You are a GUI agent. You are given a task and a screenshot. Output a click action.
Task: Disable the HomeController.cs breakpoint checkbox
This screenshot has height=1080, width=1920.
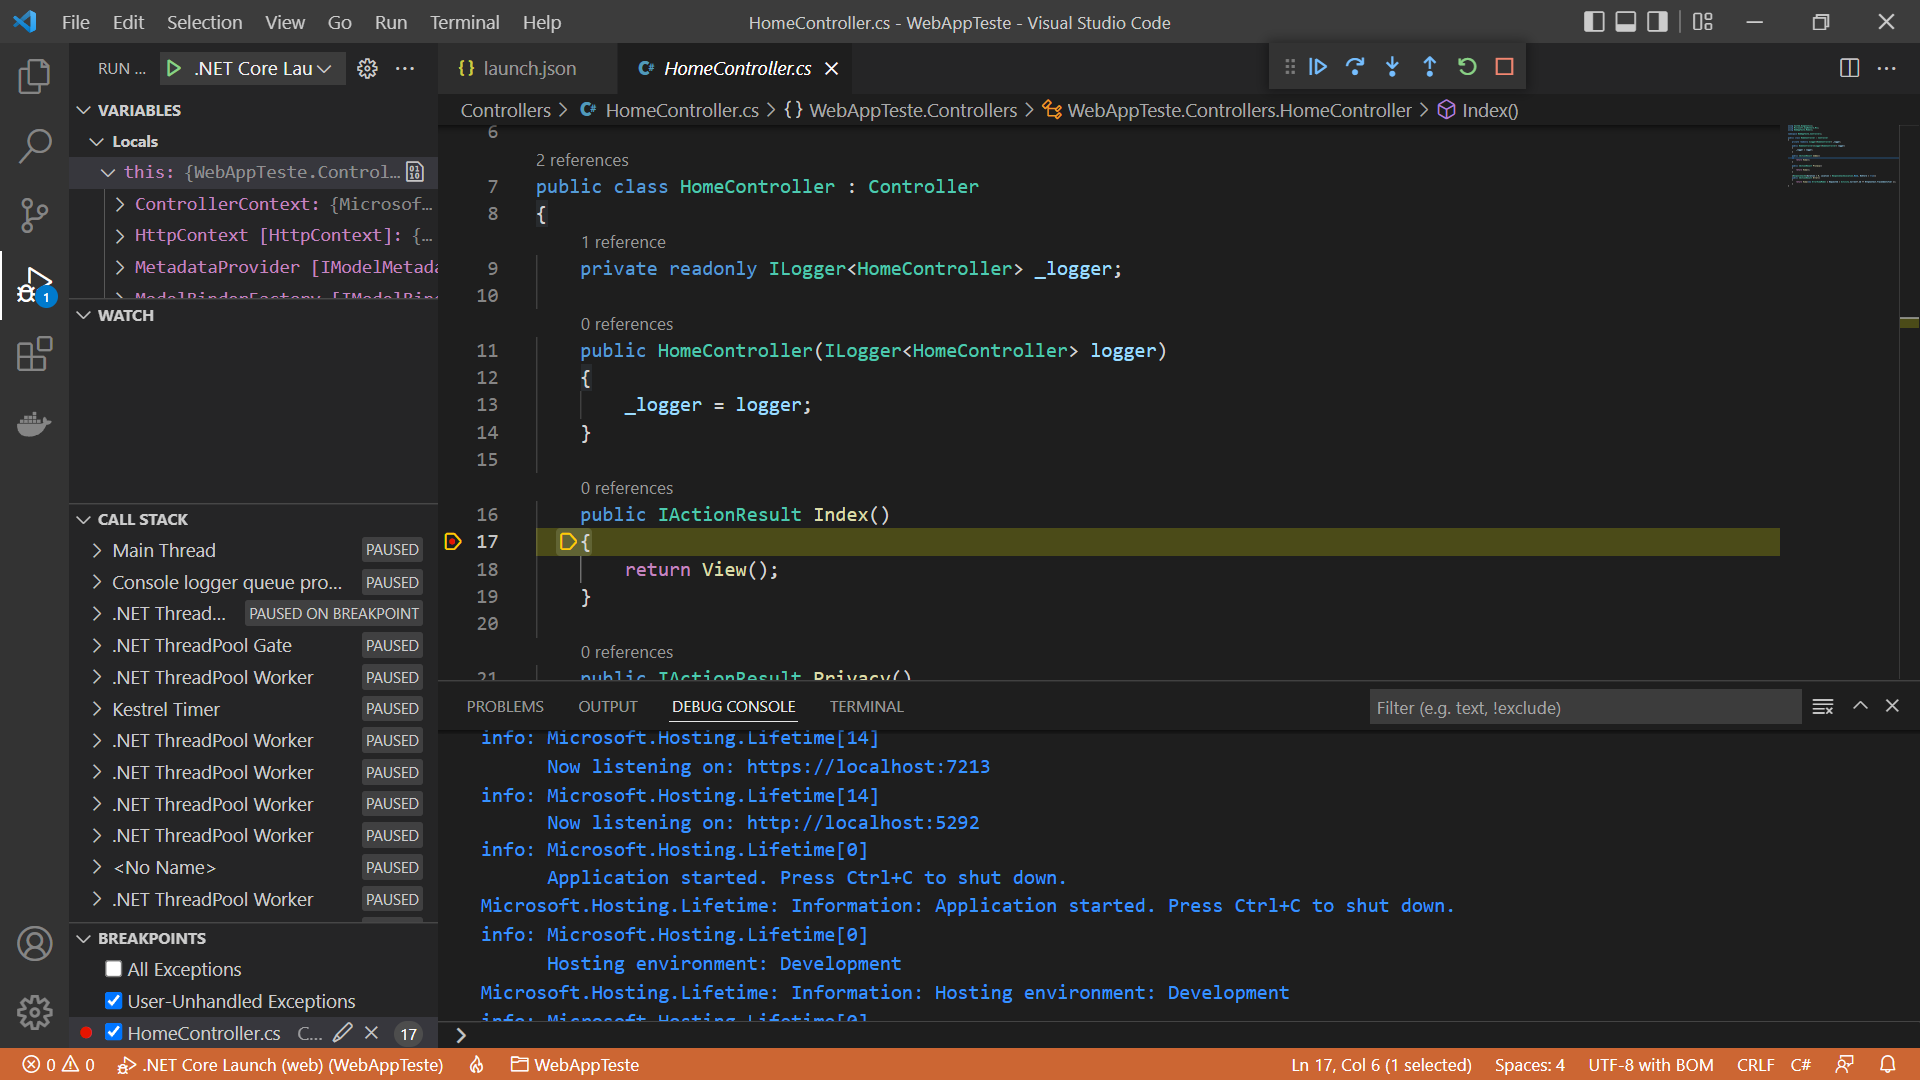[x=114, y=1033]
